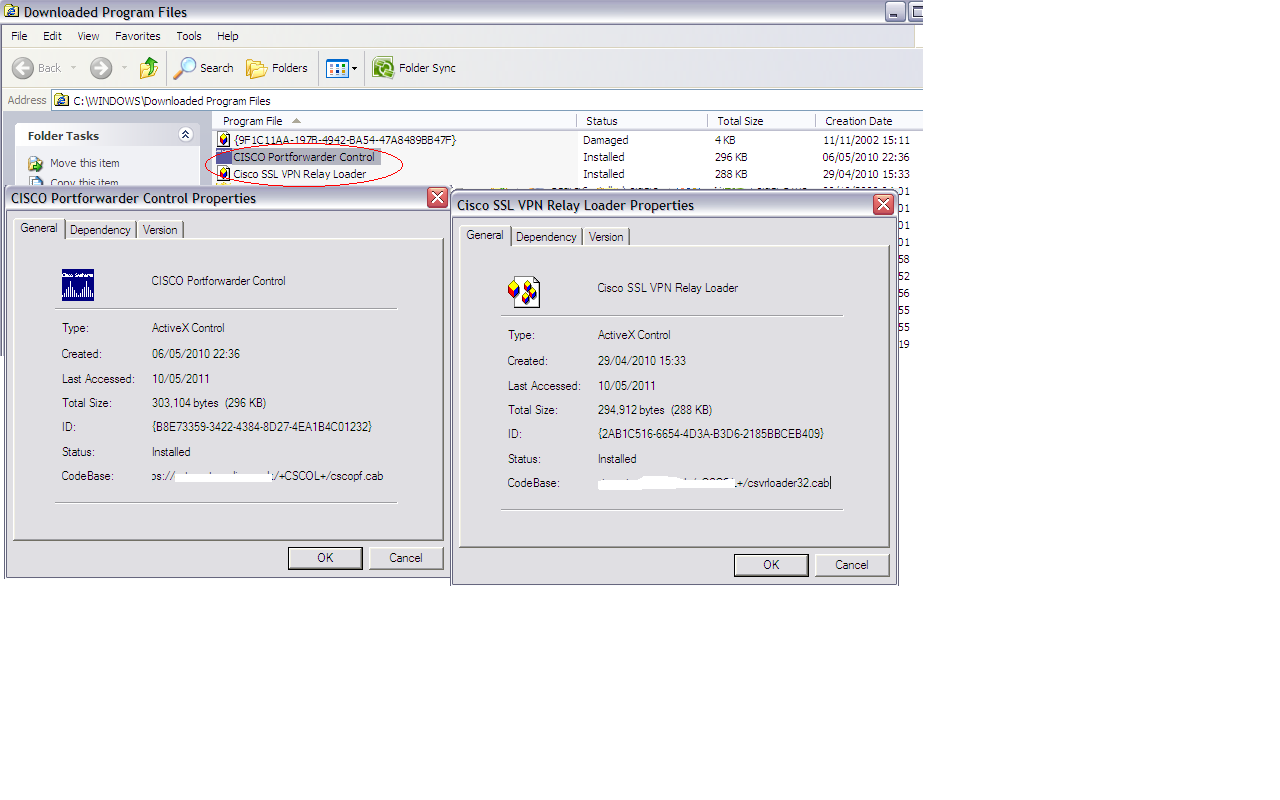
Task: Click the Move this item icon
Action: pos(36,163)
